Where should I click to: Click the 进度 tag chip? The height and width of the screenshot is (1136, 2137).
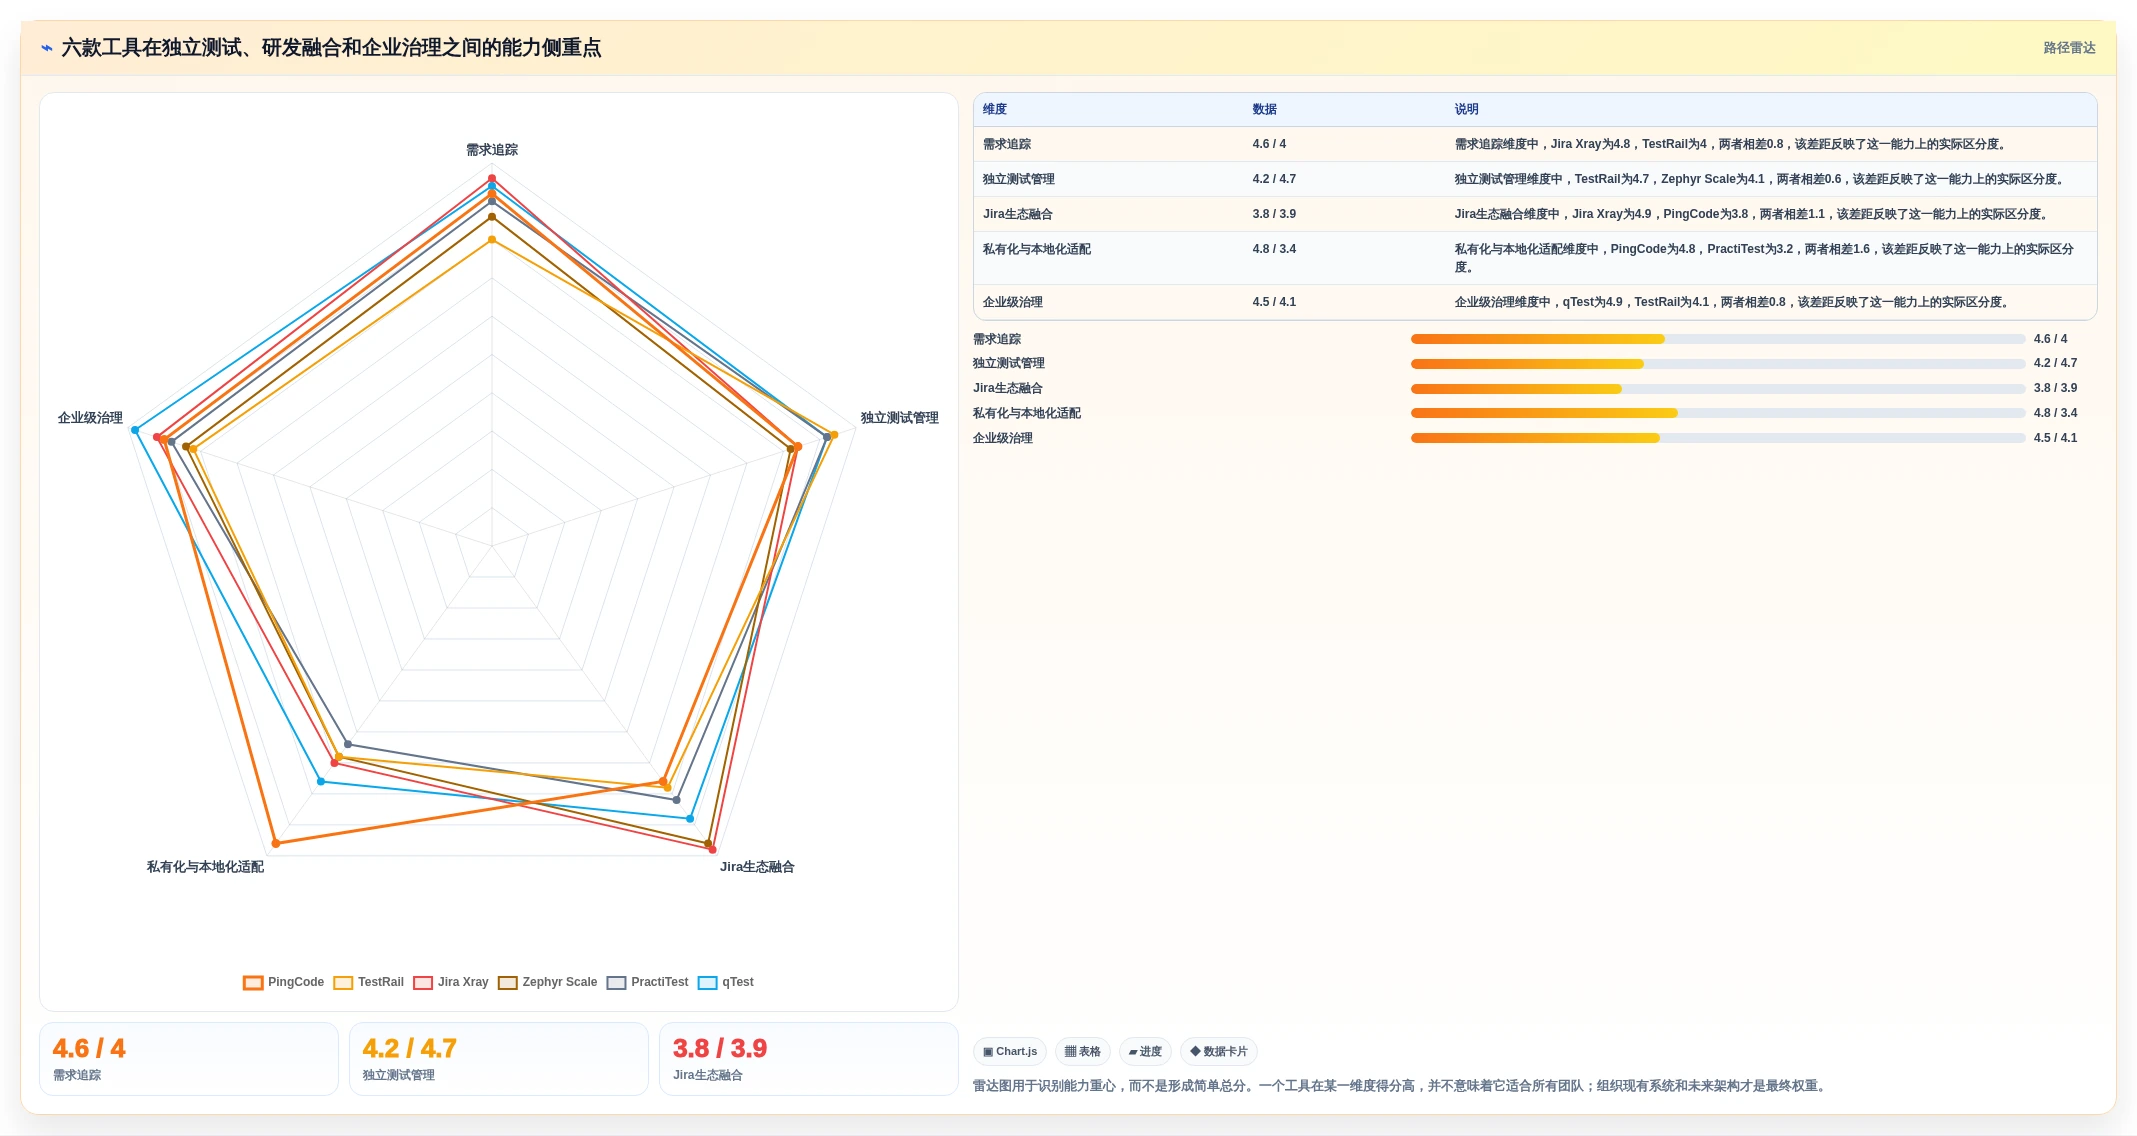tap(1145, 1051)
